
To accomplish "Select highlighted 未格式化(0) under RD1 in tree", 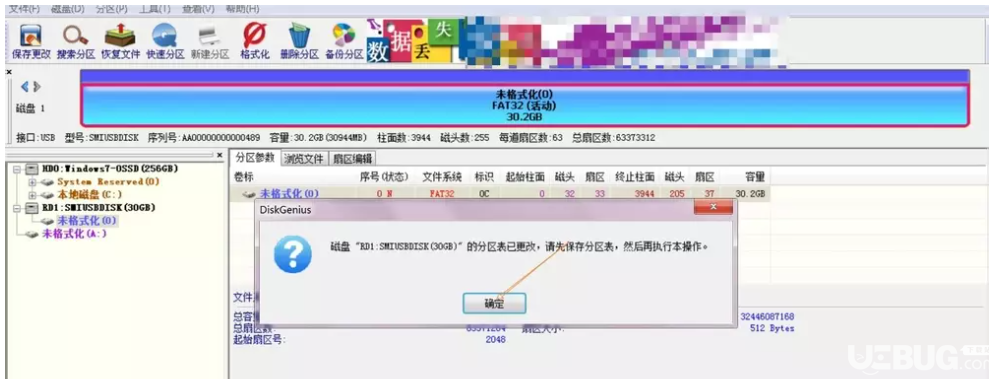I will [86, 221].
